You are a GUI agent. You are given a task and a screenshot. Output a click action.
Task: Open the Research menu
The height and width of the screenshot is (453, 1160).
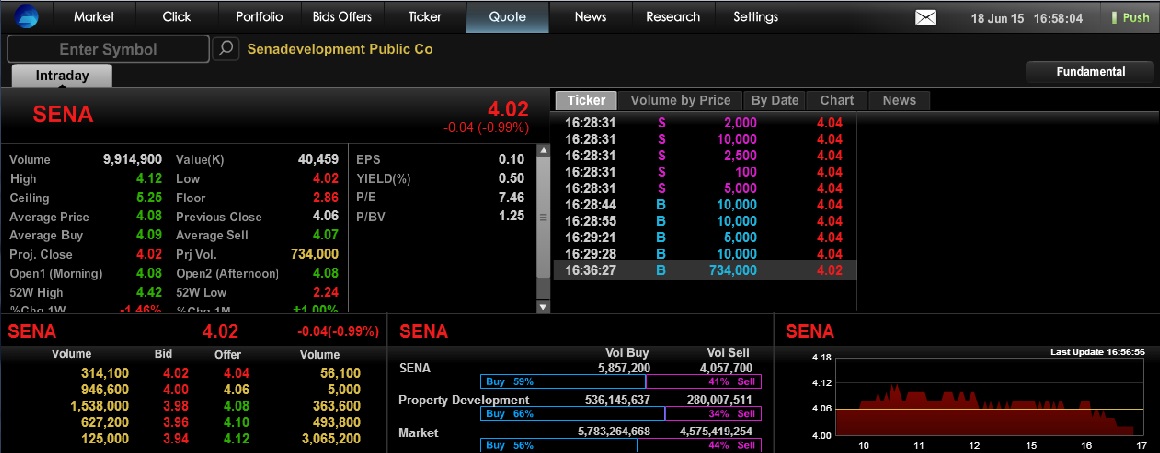pos(672,16)
